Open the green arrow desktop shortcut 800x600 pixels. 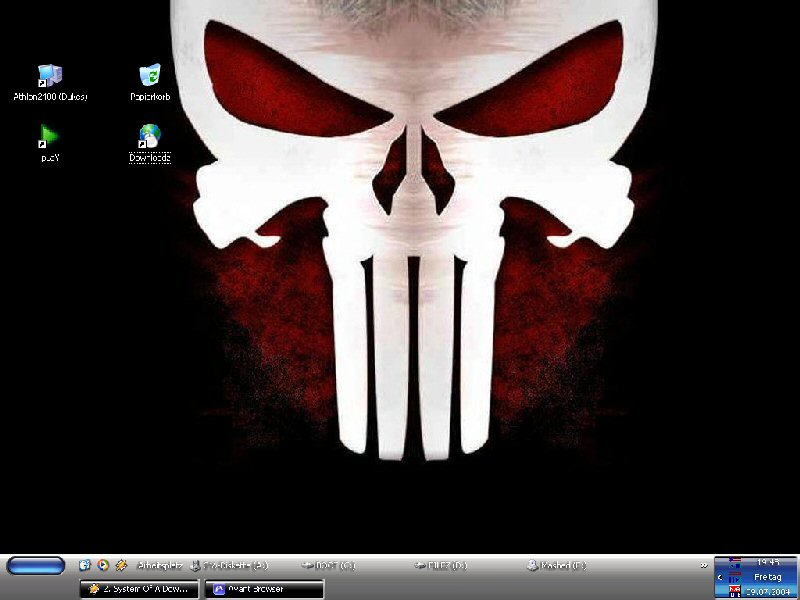point(49,143)
